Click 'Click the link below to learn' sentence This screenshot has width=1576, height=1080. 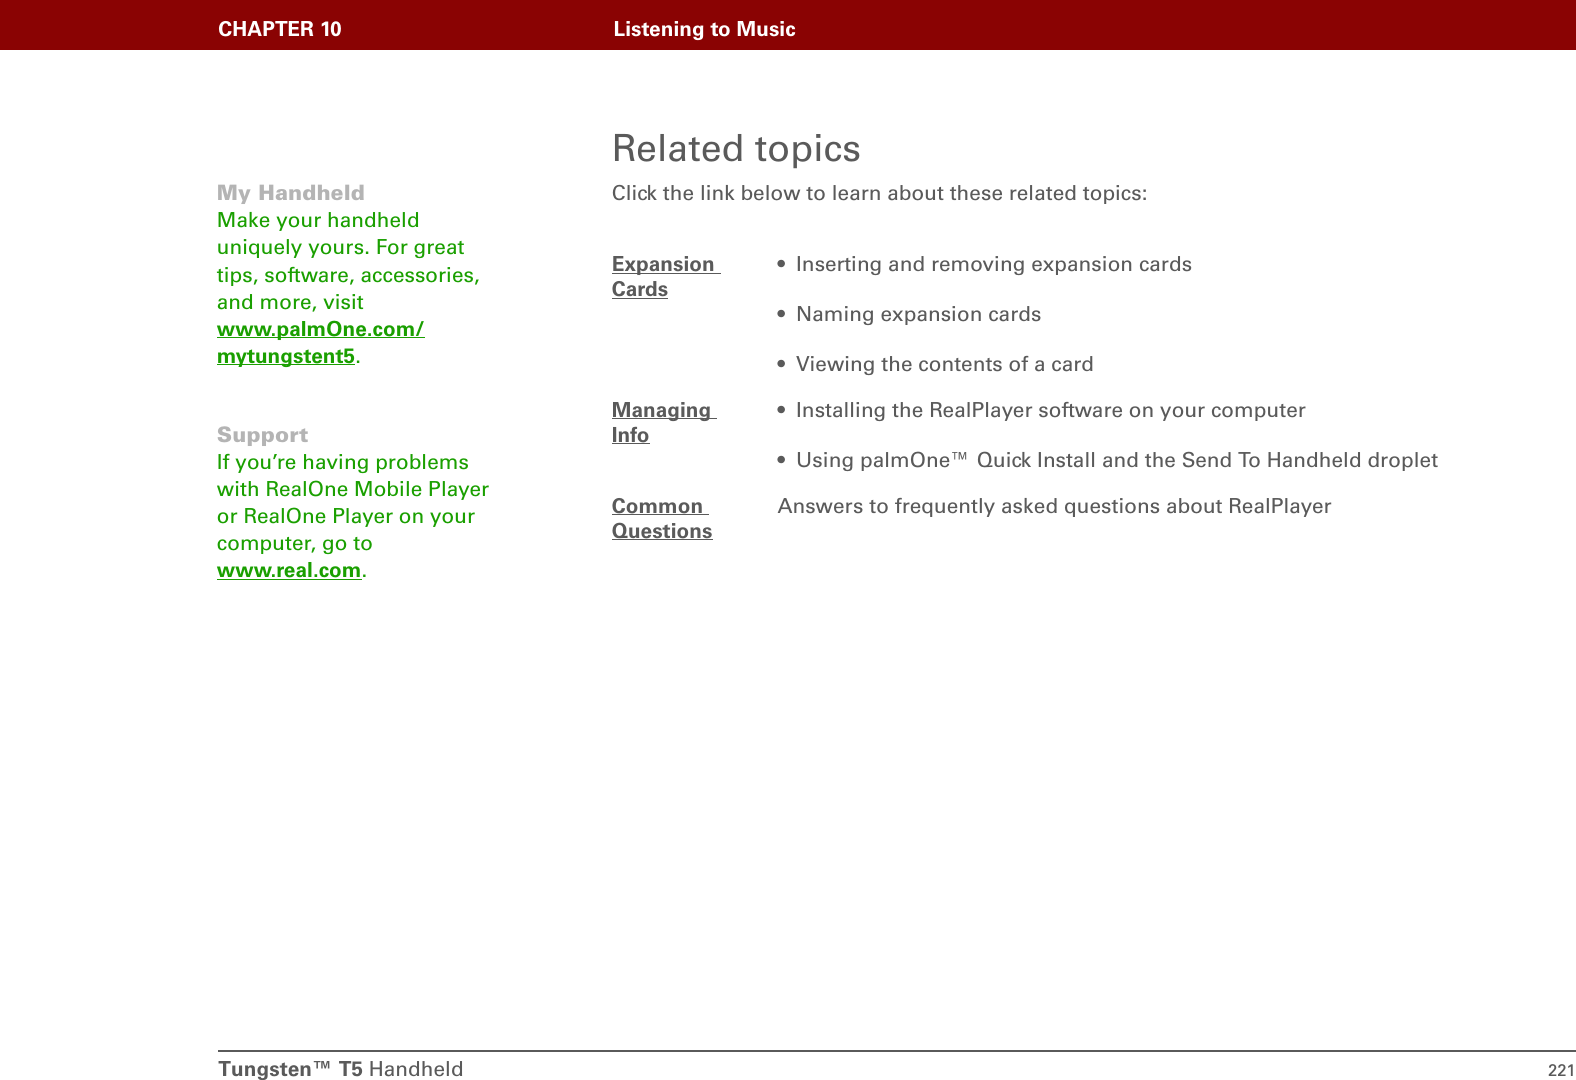[x=880, y=193]
